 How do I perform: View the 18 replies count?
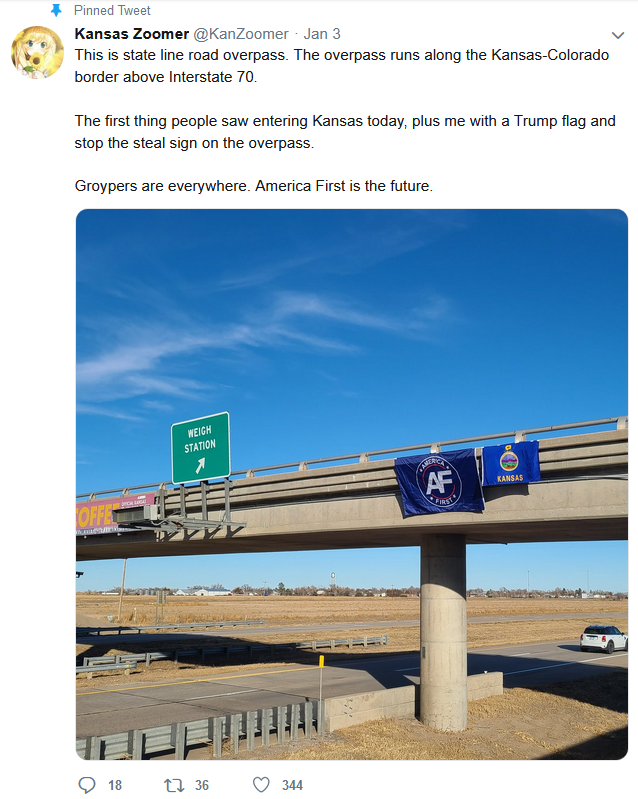coord(115,785)
